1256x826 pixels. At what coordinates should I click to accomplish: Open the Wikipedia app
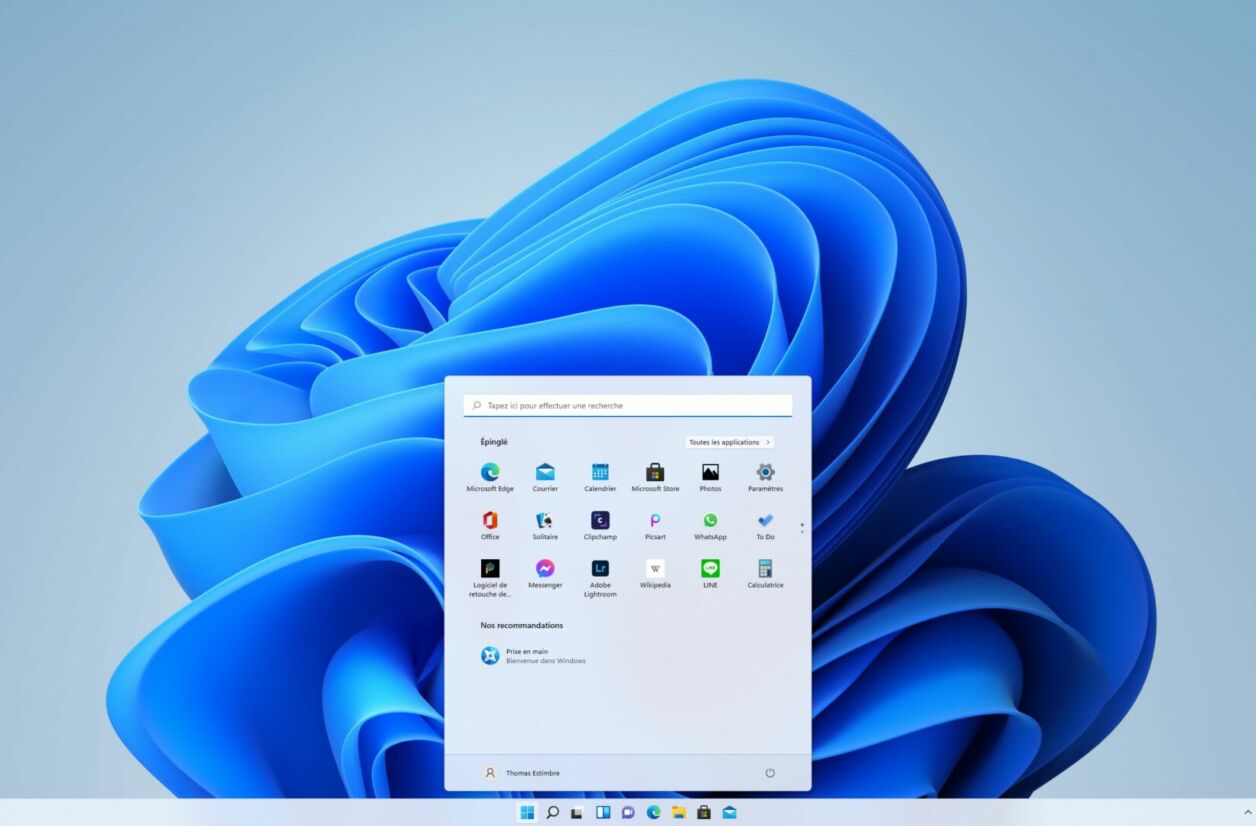pos(655,573)
